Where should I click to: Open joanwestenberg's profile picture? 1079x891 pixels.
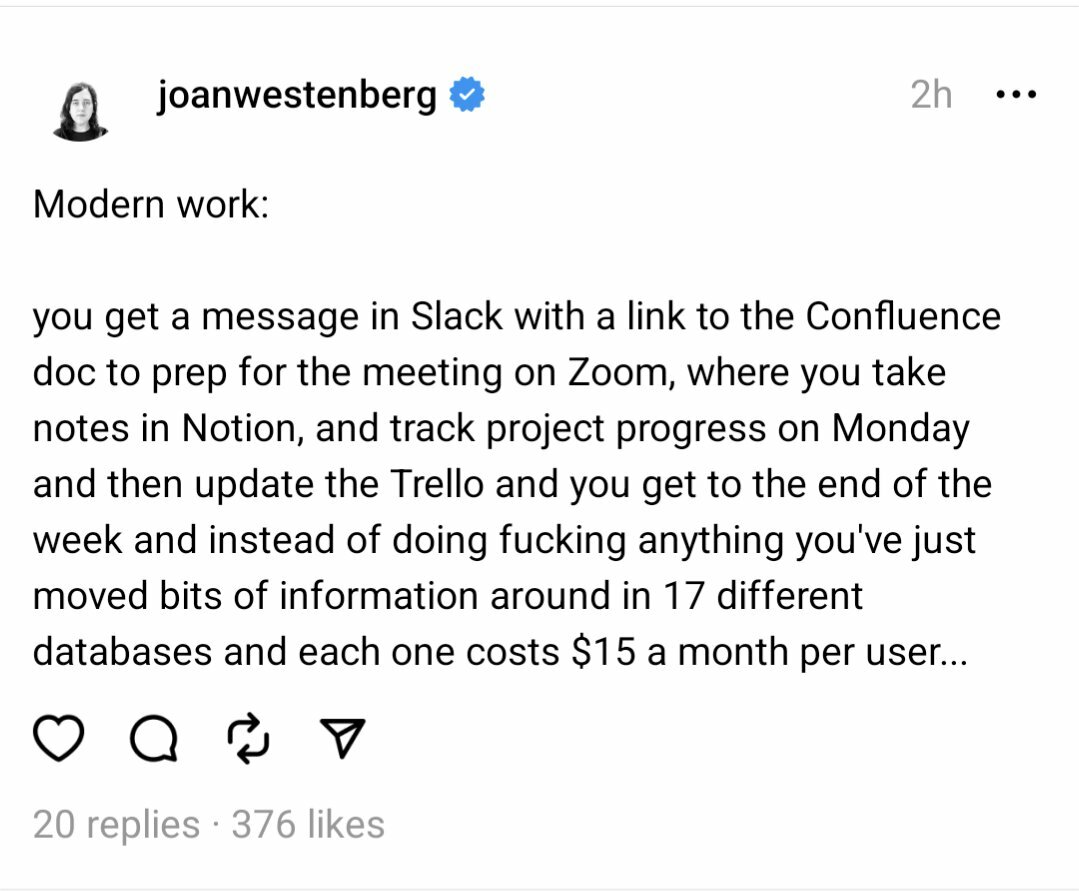(81, 111)
